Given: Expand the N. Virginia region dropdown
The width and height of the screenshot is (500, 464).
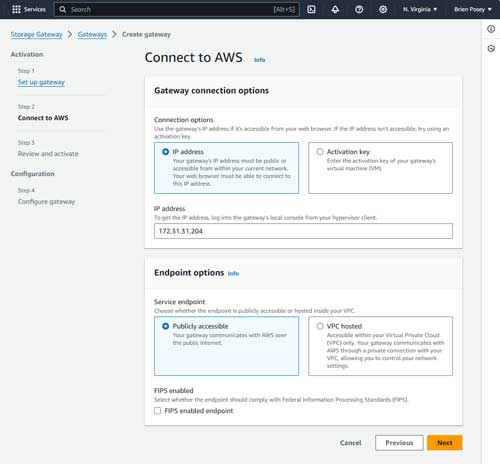Looking at the screenshot, I should tap(420, 9).
